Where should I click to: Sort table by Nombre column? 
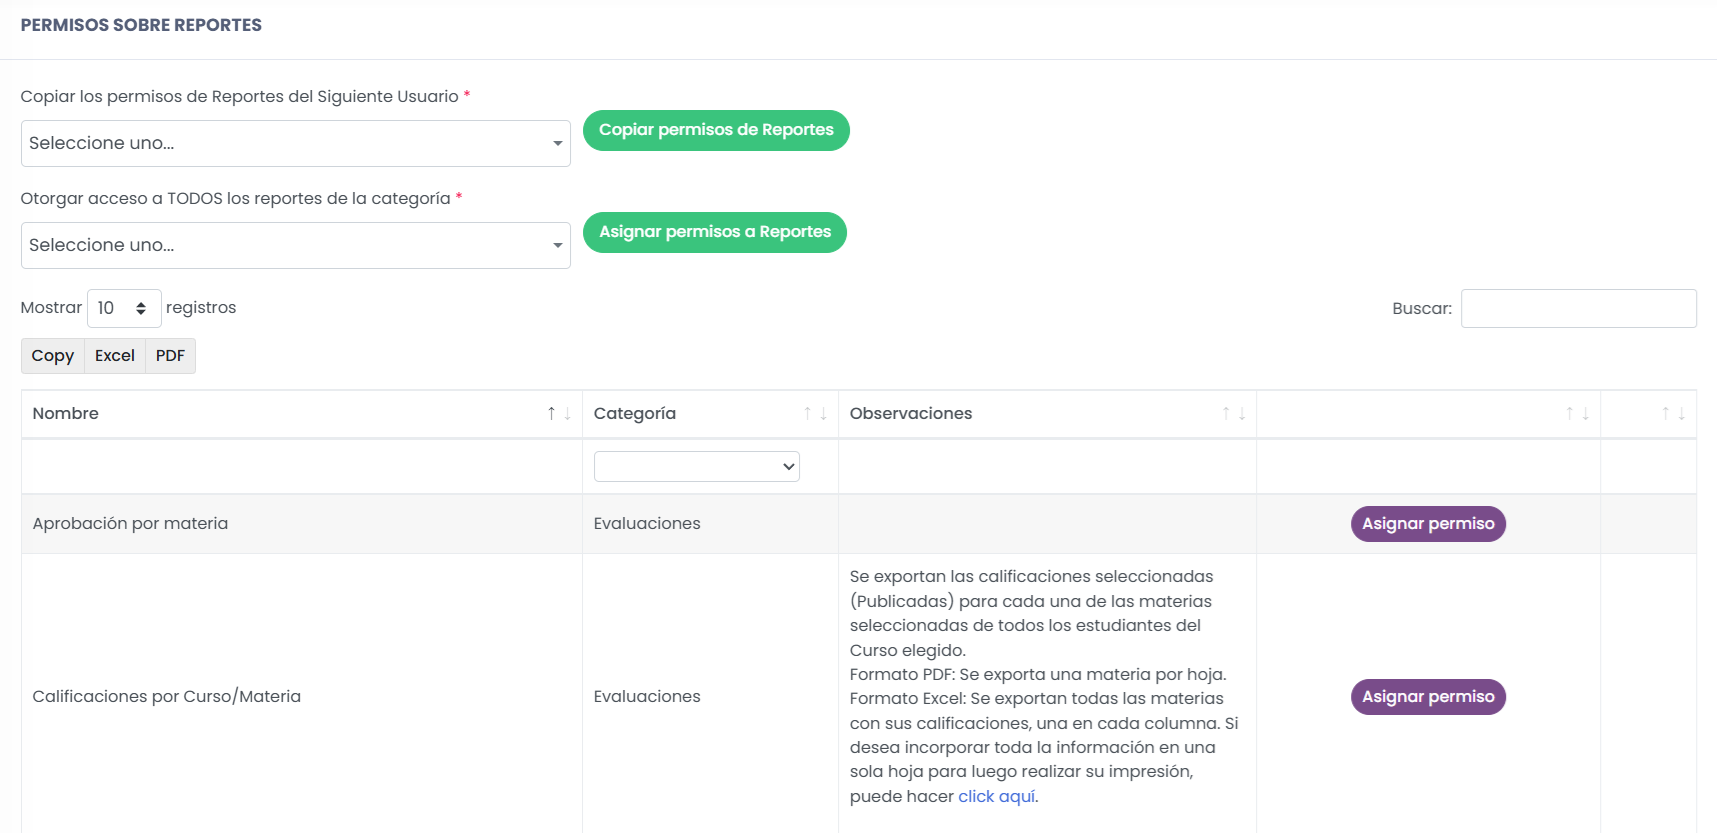pyautogui.click(x=302, y=414)
